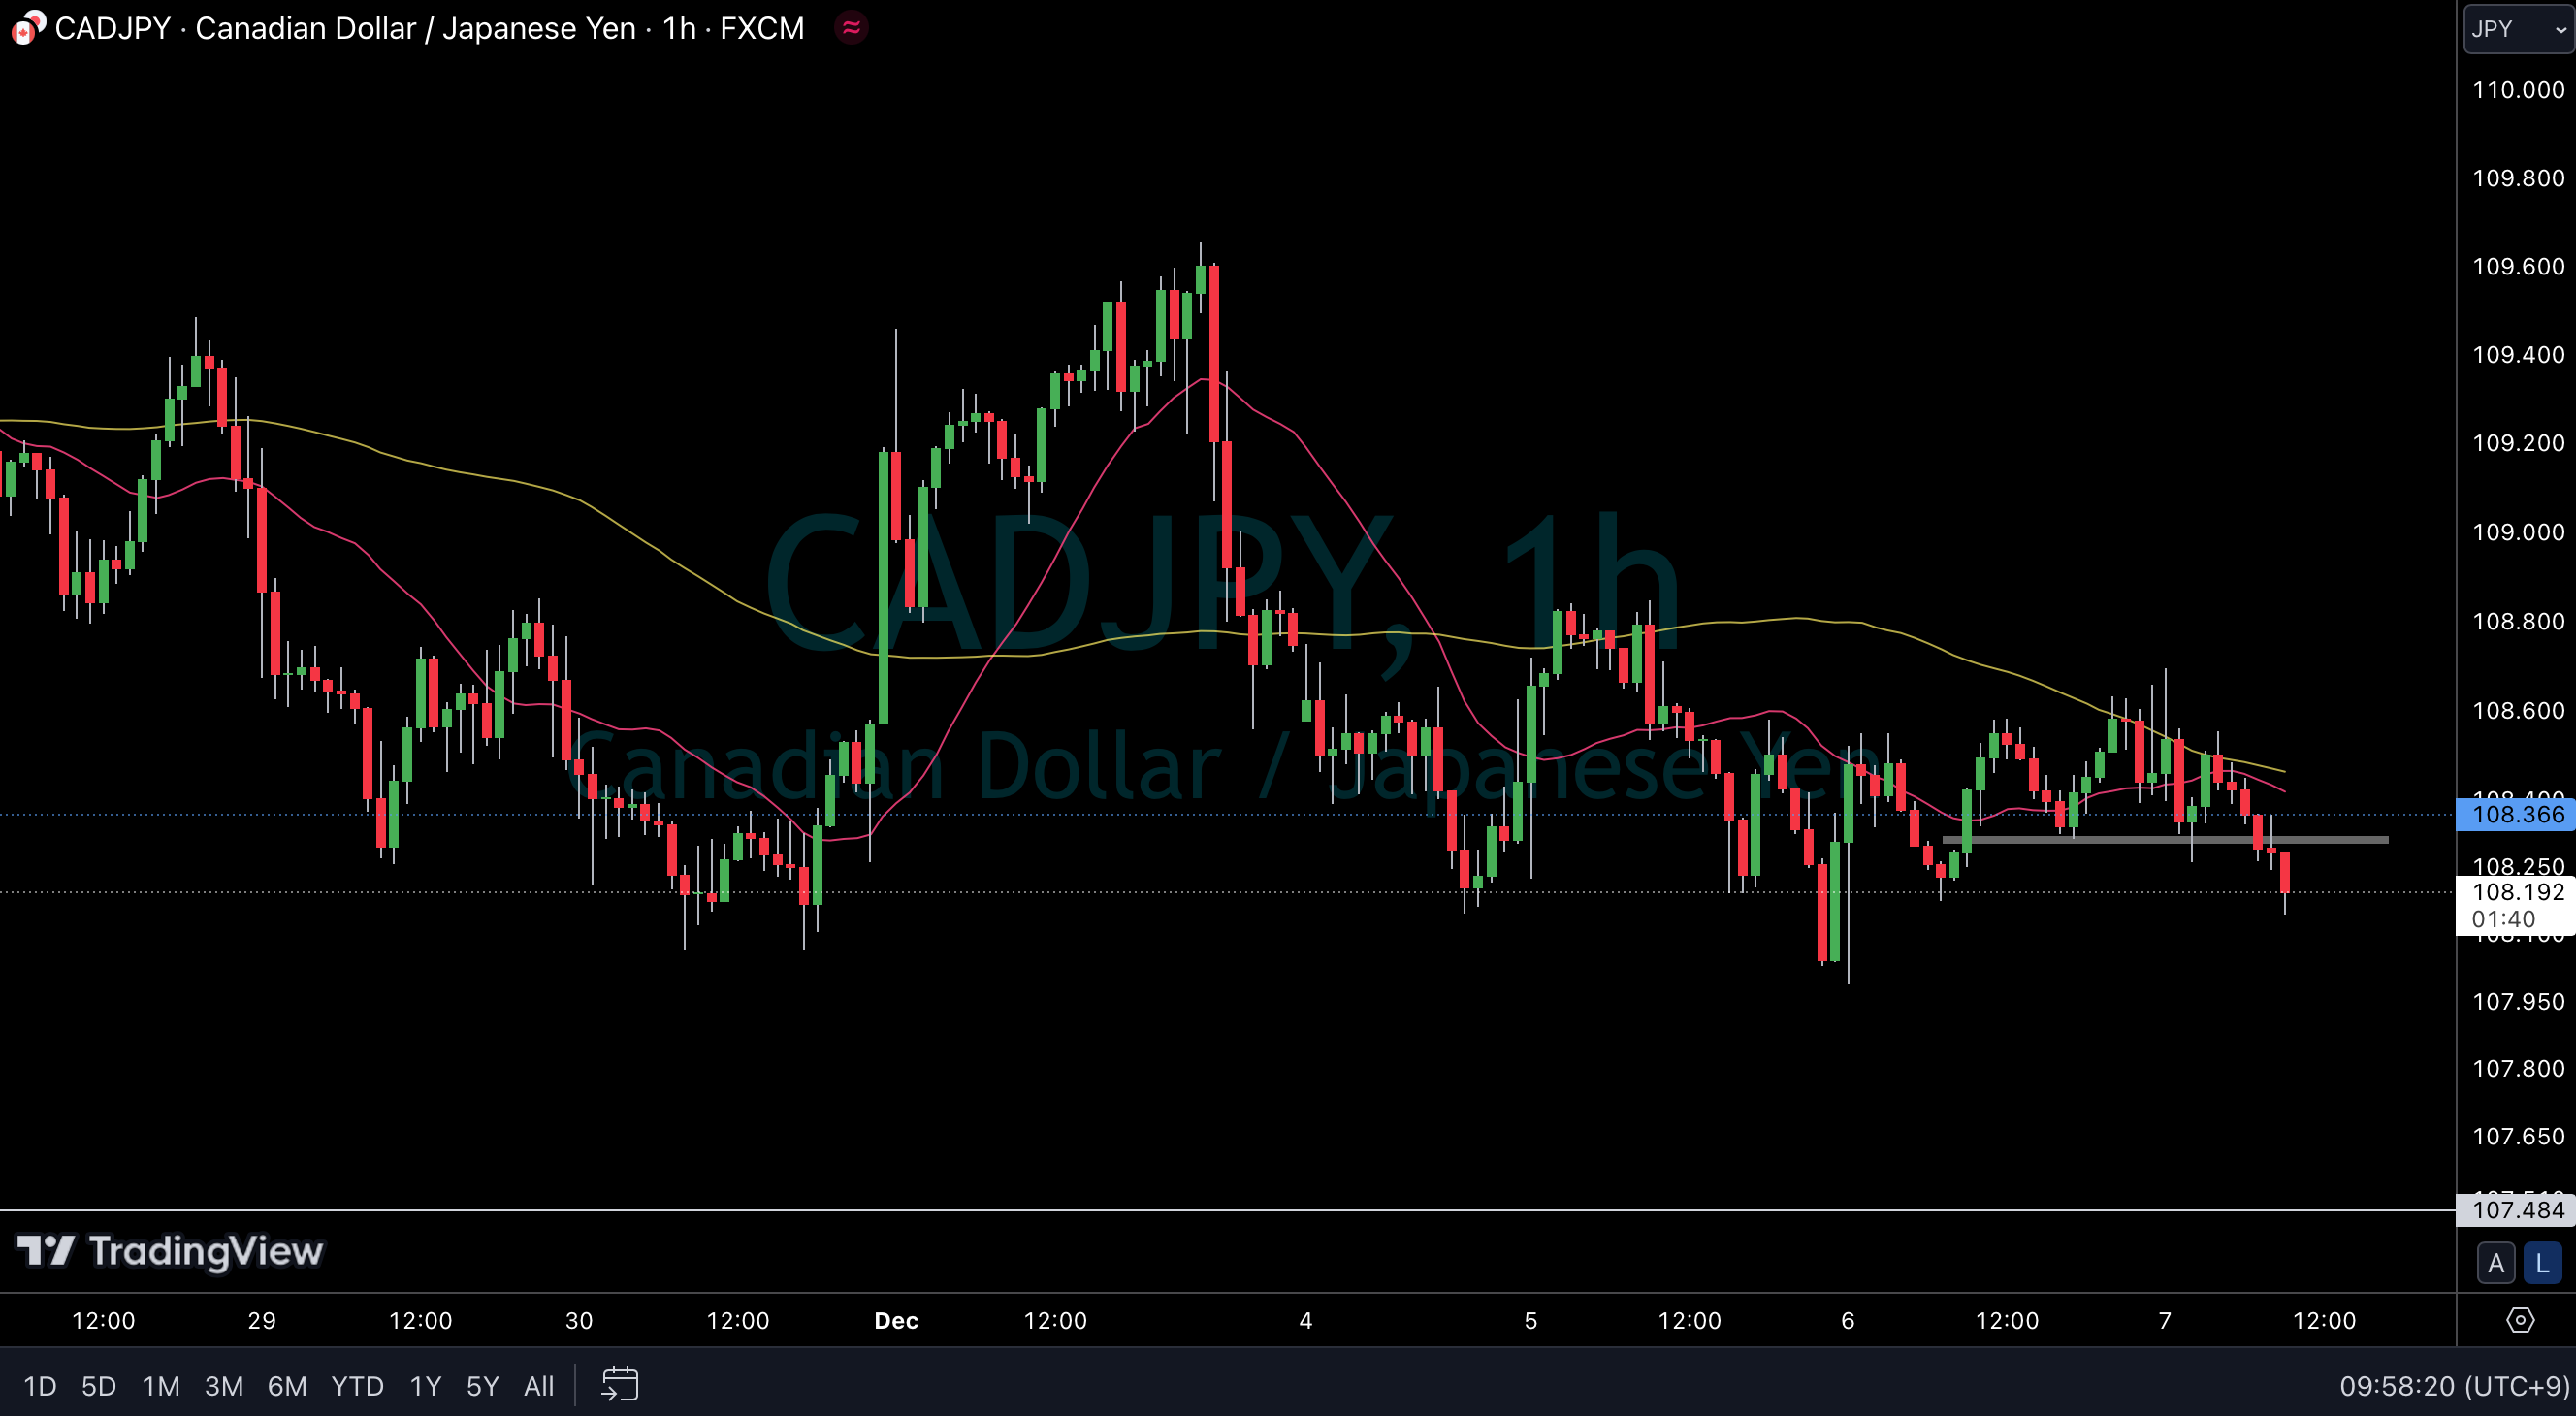
Task: Click the Dec label on the time axis
Action: pyautogui.click(x=896, y=1320)
